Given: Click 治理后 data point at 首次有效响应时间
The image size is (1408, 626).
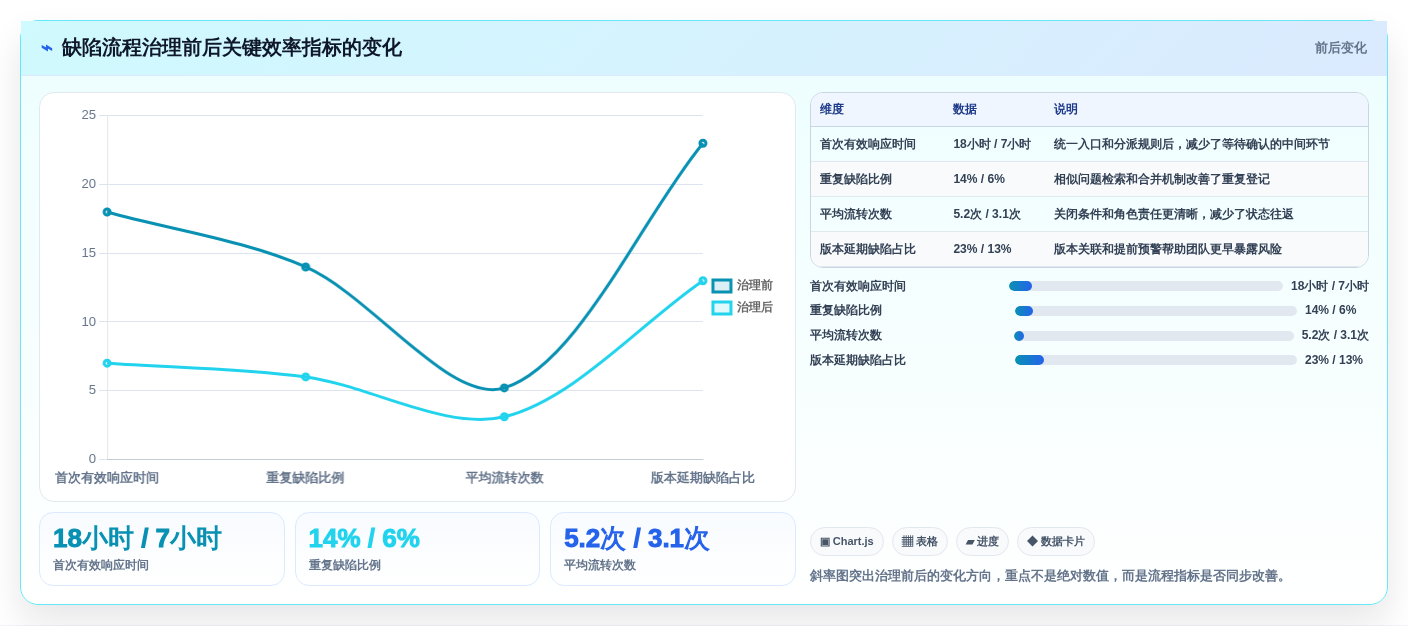Looking at the screenshot, I should point(107,363).
